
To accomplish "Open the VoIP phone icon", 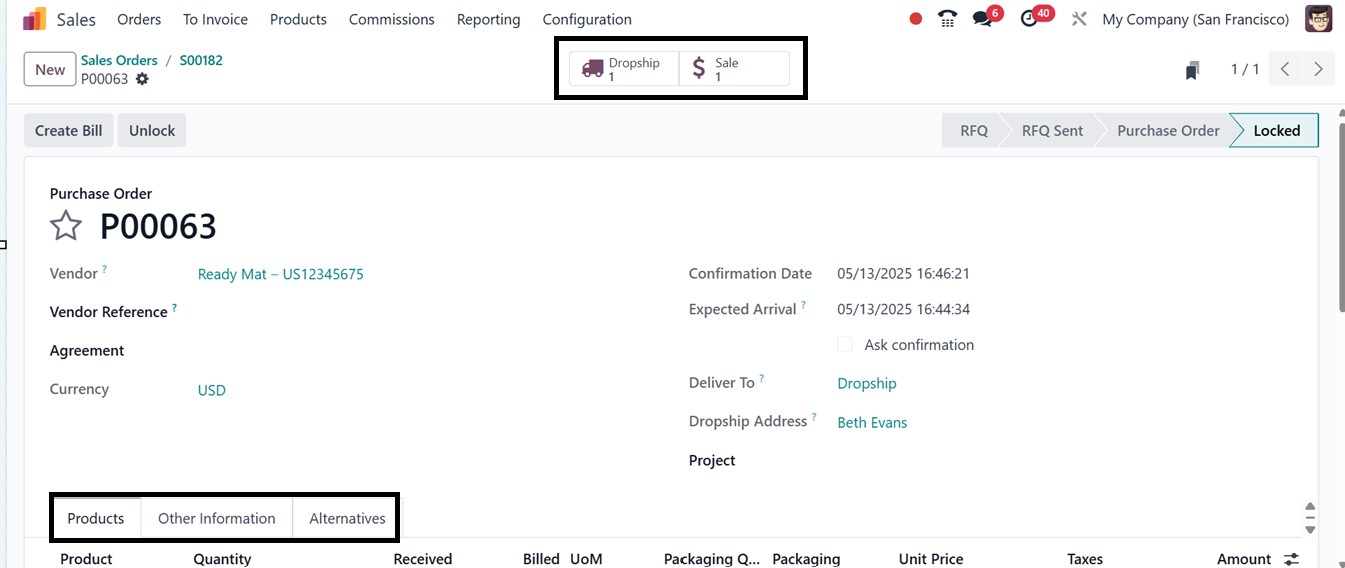I will point(947,19).
